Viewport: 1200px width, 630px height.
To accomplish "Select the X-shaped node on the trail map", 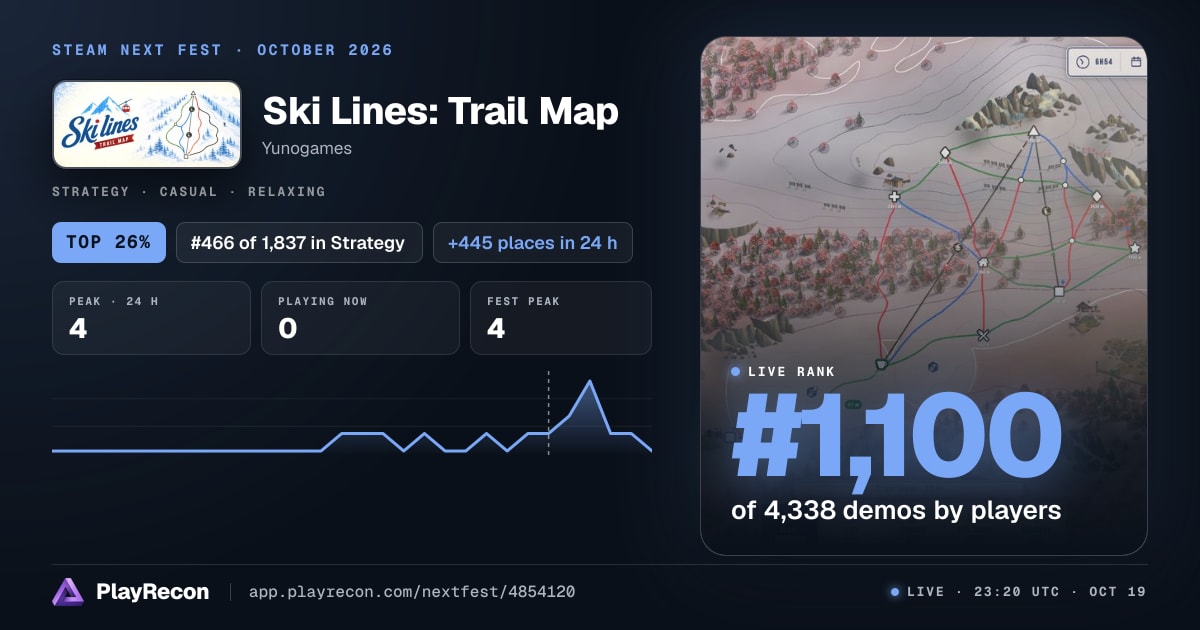I will click(x=982, y=335).
